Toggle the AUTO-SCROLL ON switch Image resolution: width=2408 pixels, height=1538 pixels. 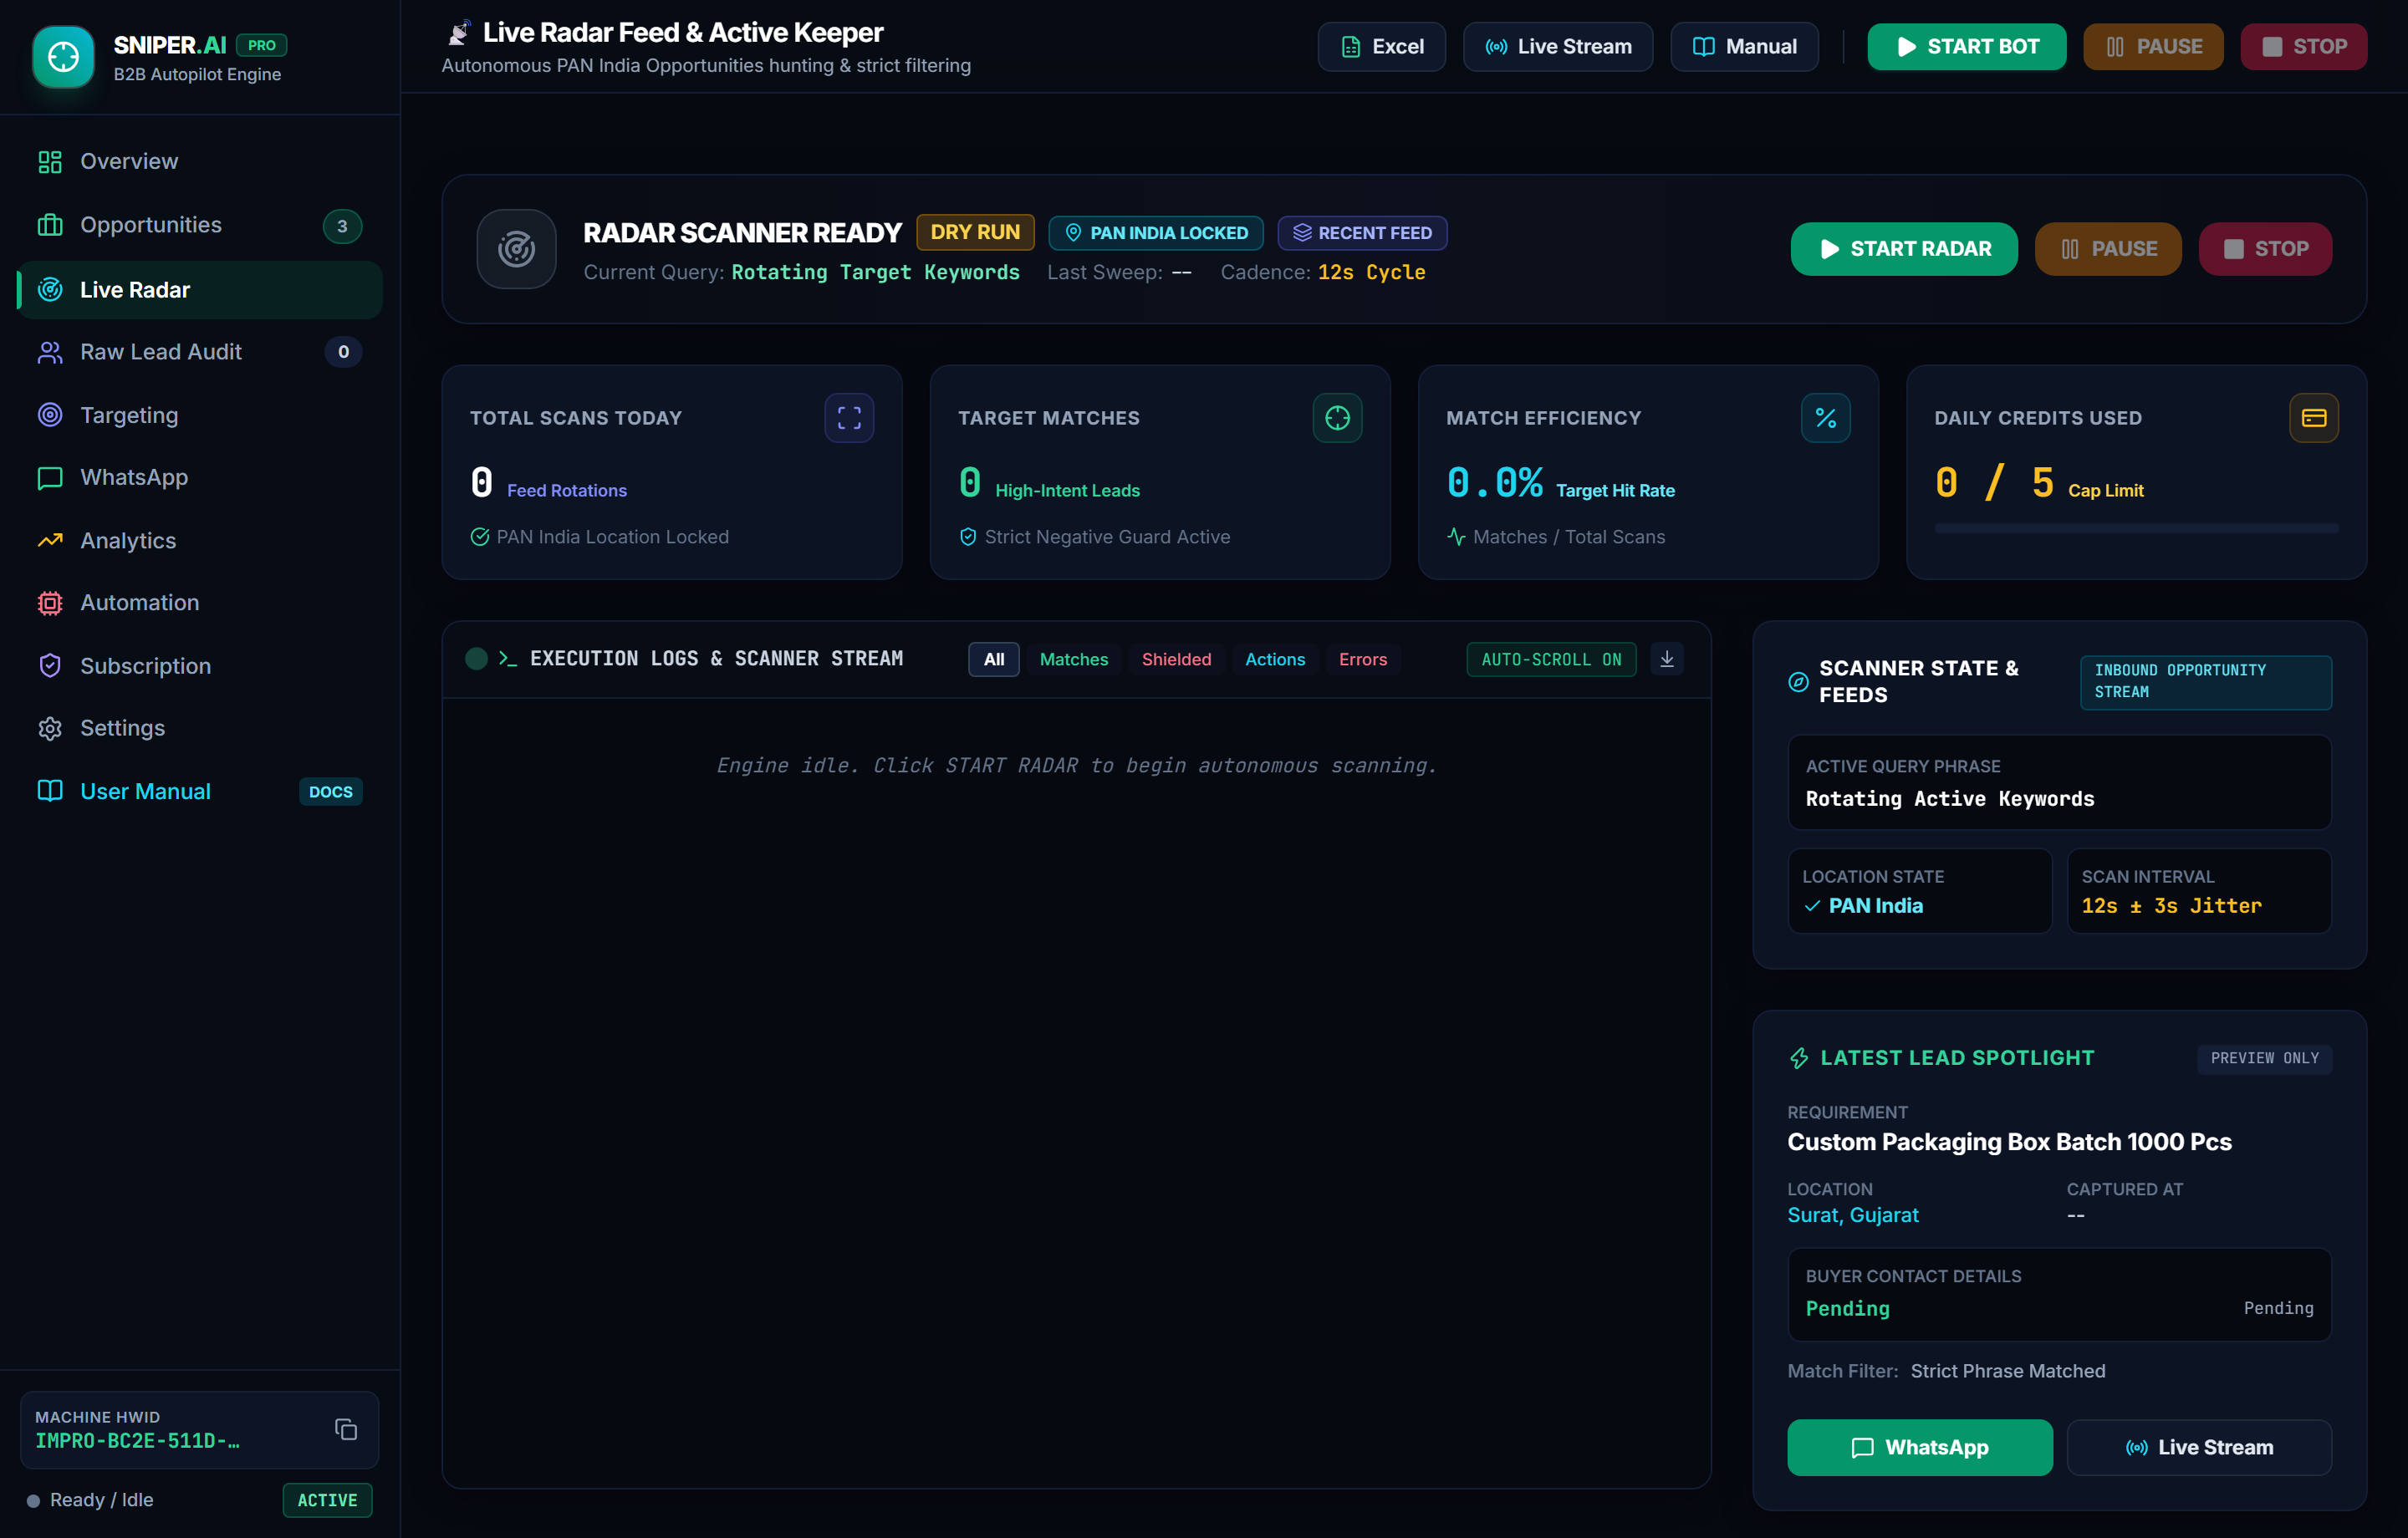[x=1551, y=659]
